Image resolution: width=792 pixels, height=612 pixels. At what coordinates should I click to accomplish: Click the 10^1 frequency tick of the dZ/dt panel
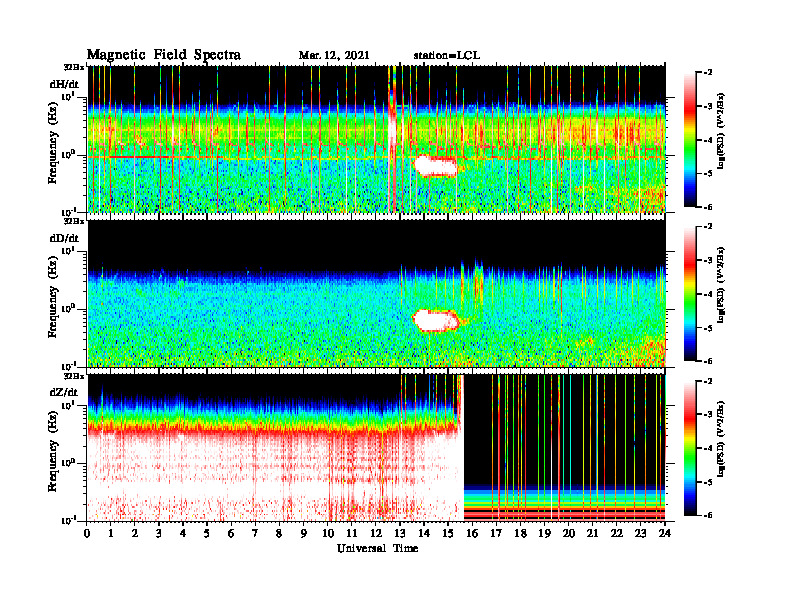(x=68, y=404)
